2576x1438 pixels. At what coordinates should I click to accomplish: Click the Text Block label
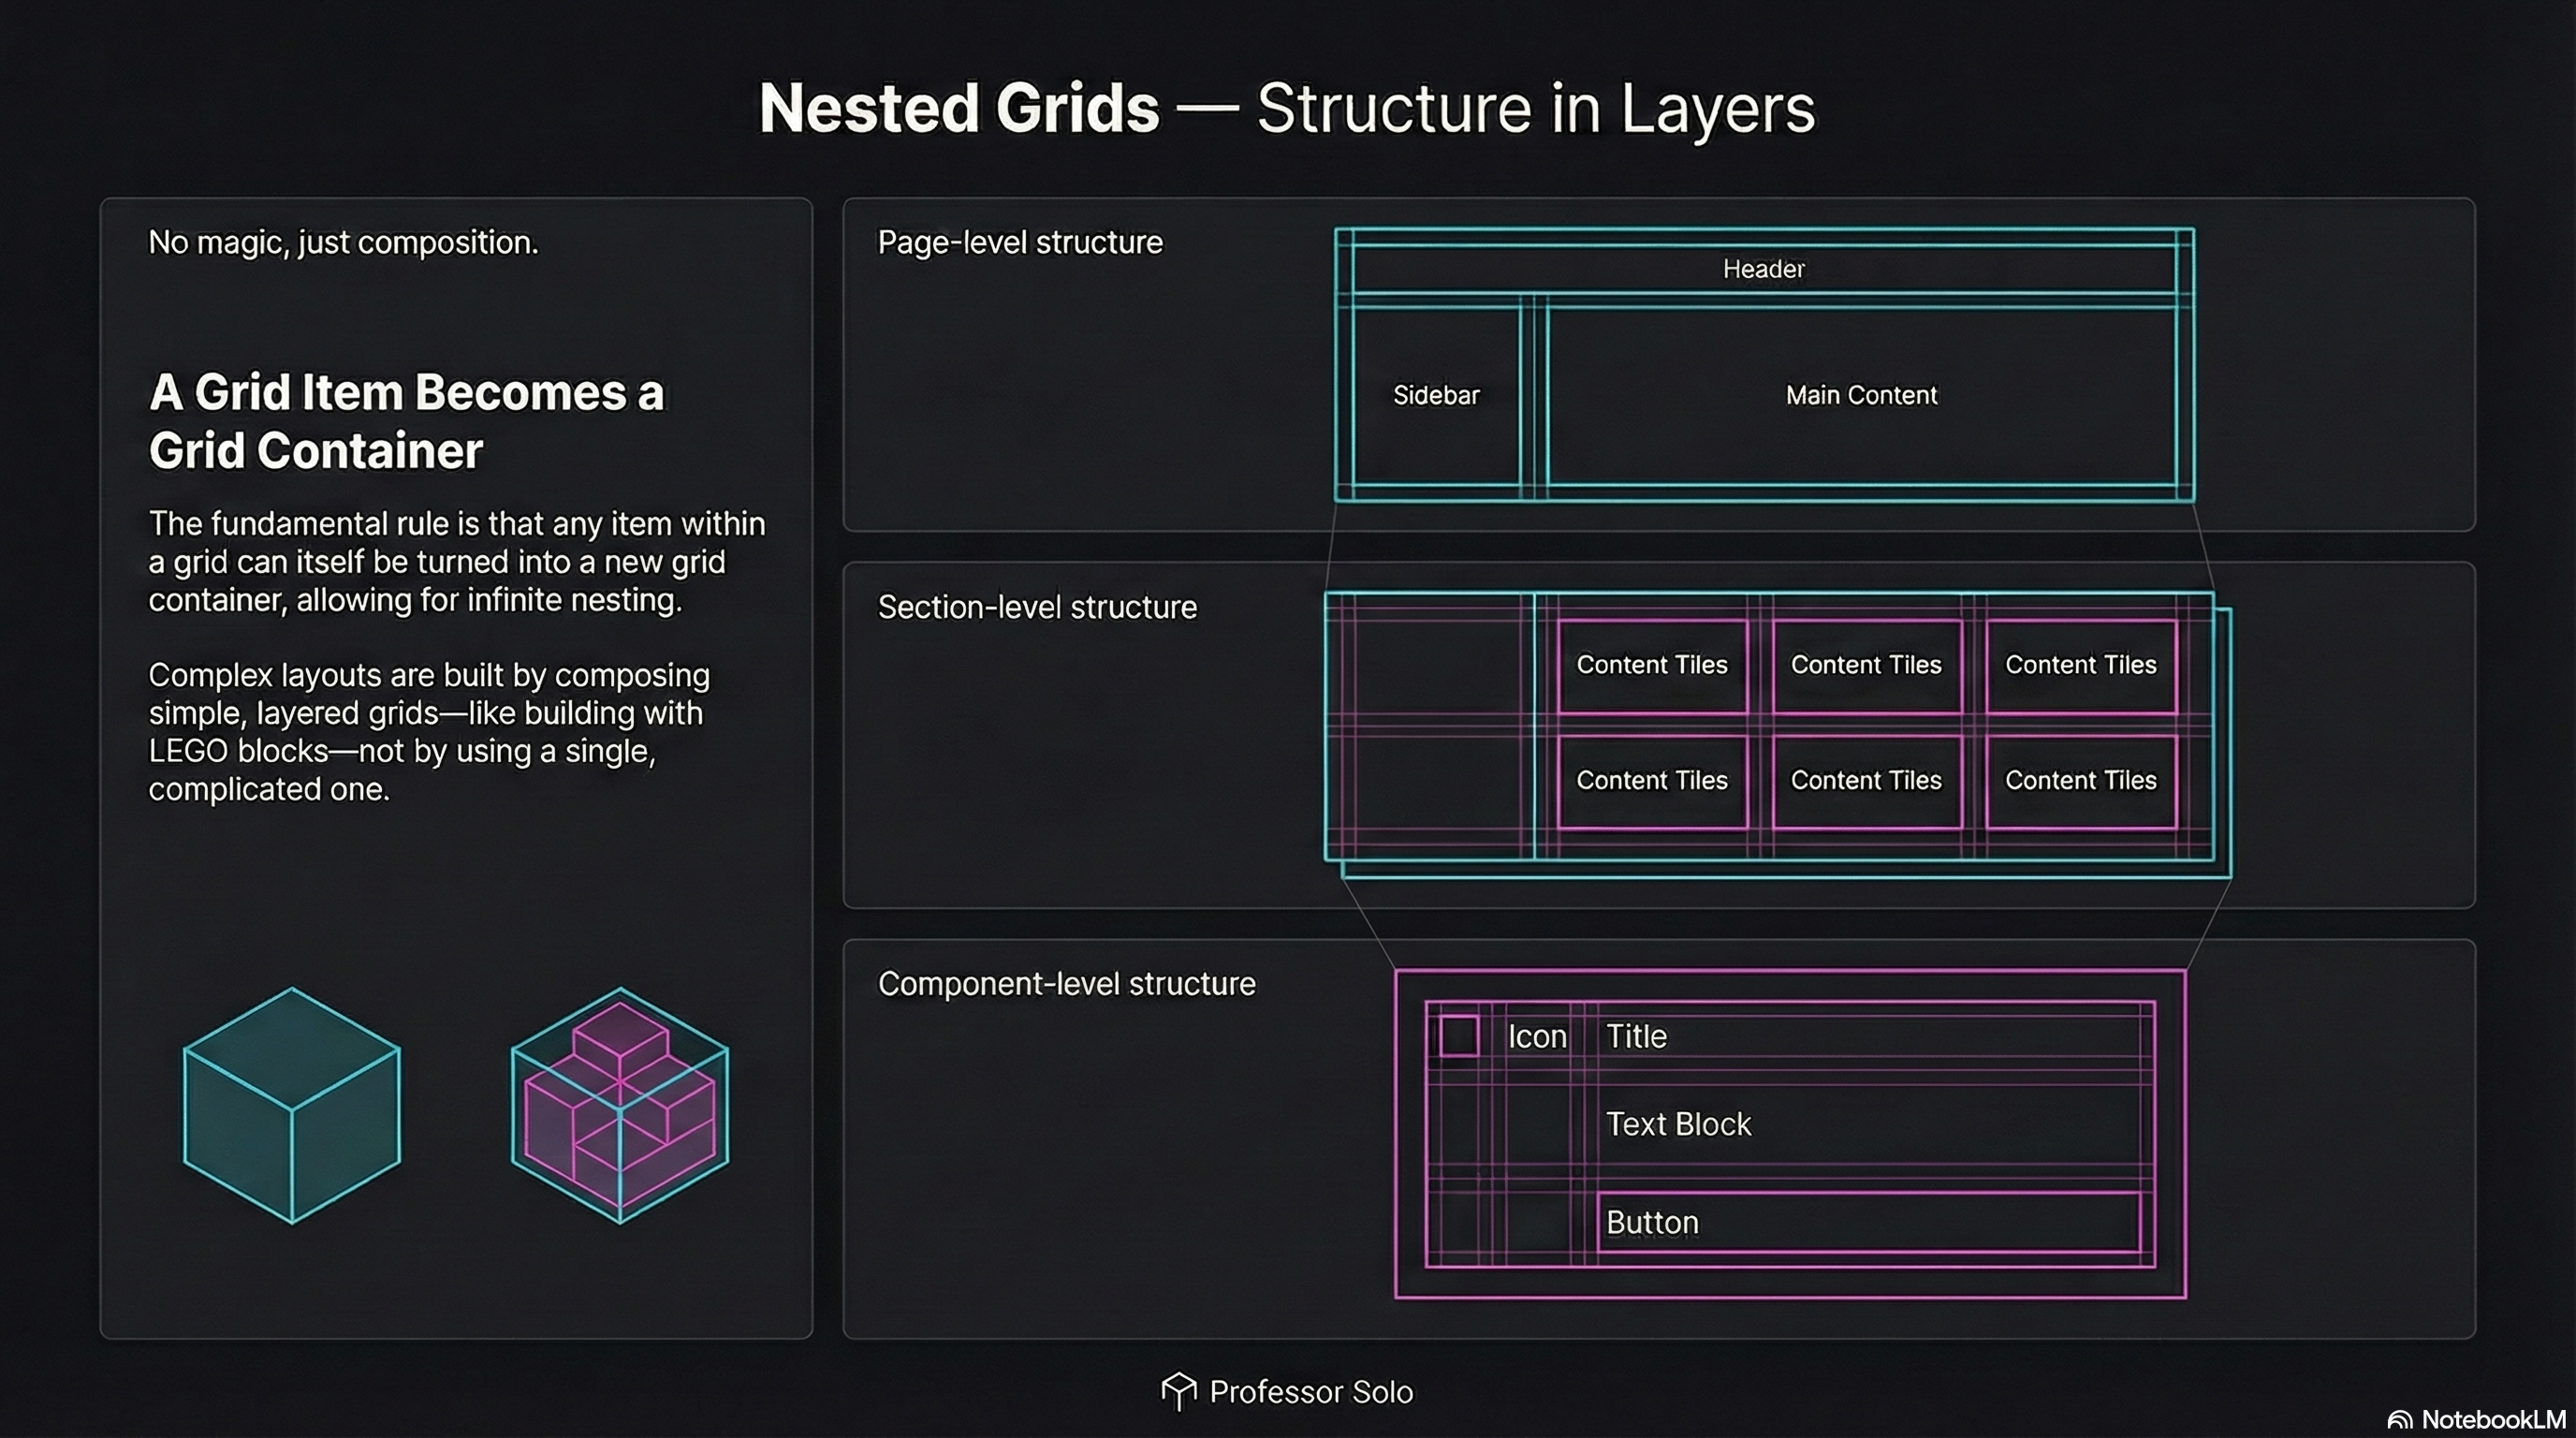[1678, 1124]
